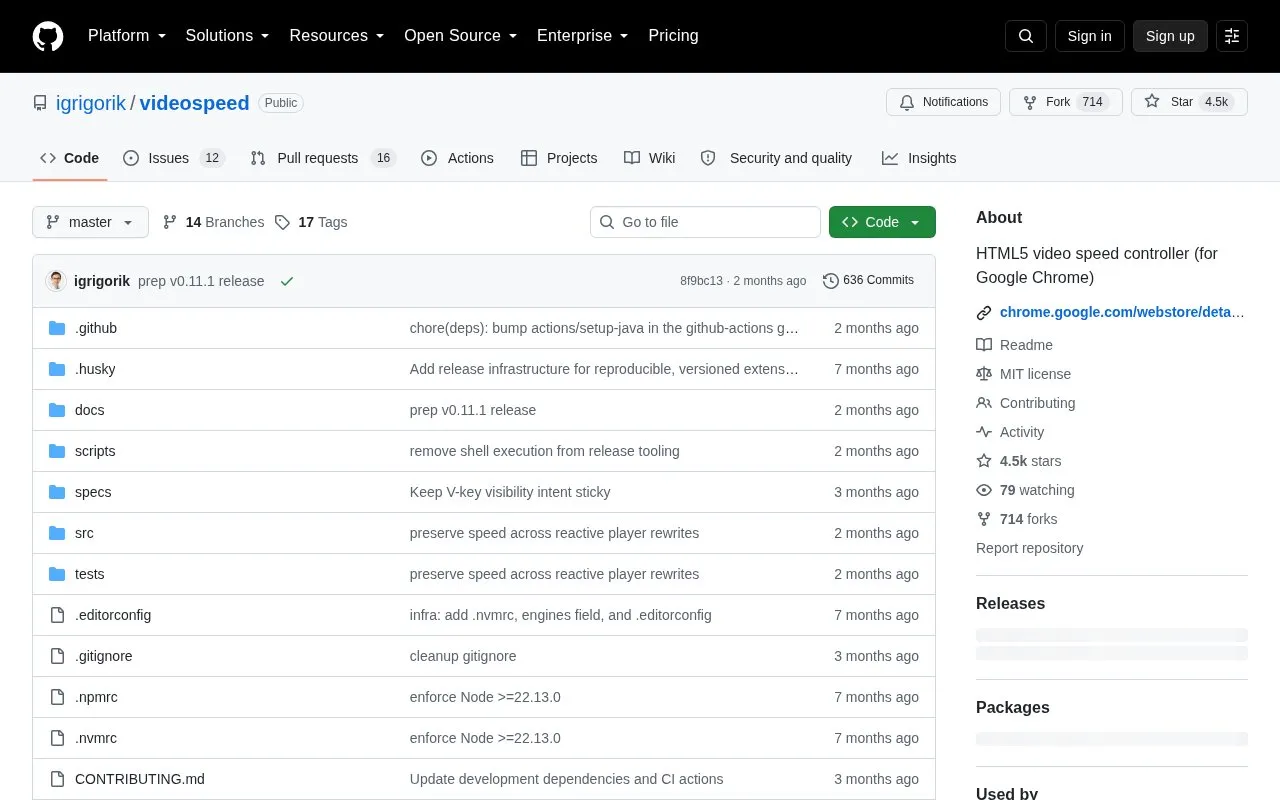This screenshot has height=800, width=1280.
Task: Expand the Solutions navigation menu
Action: click(228, 36)
